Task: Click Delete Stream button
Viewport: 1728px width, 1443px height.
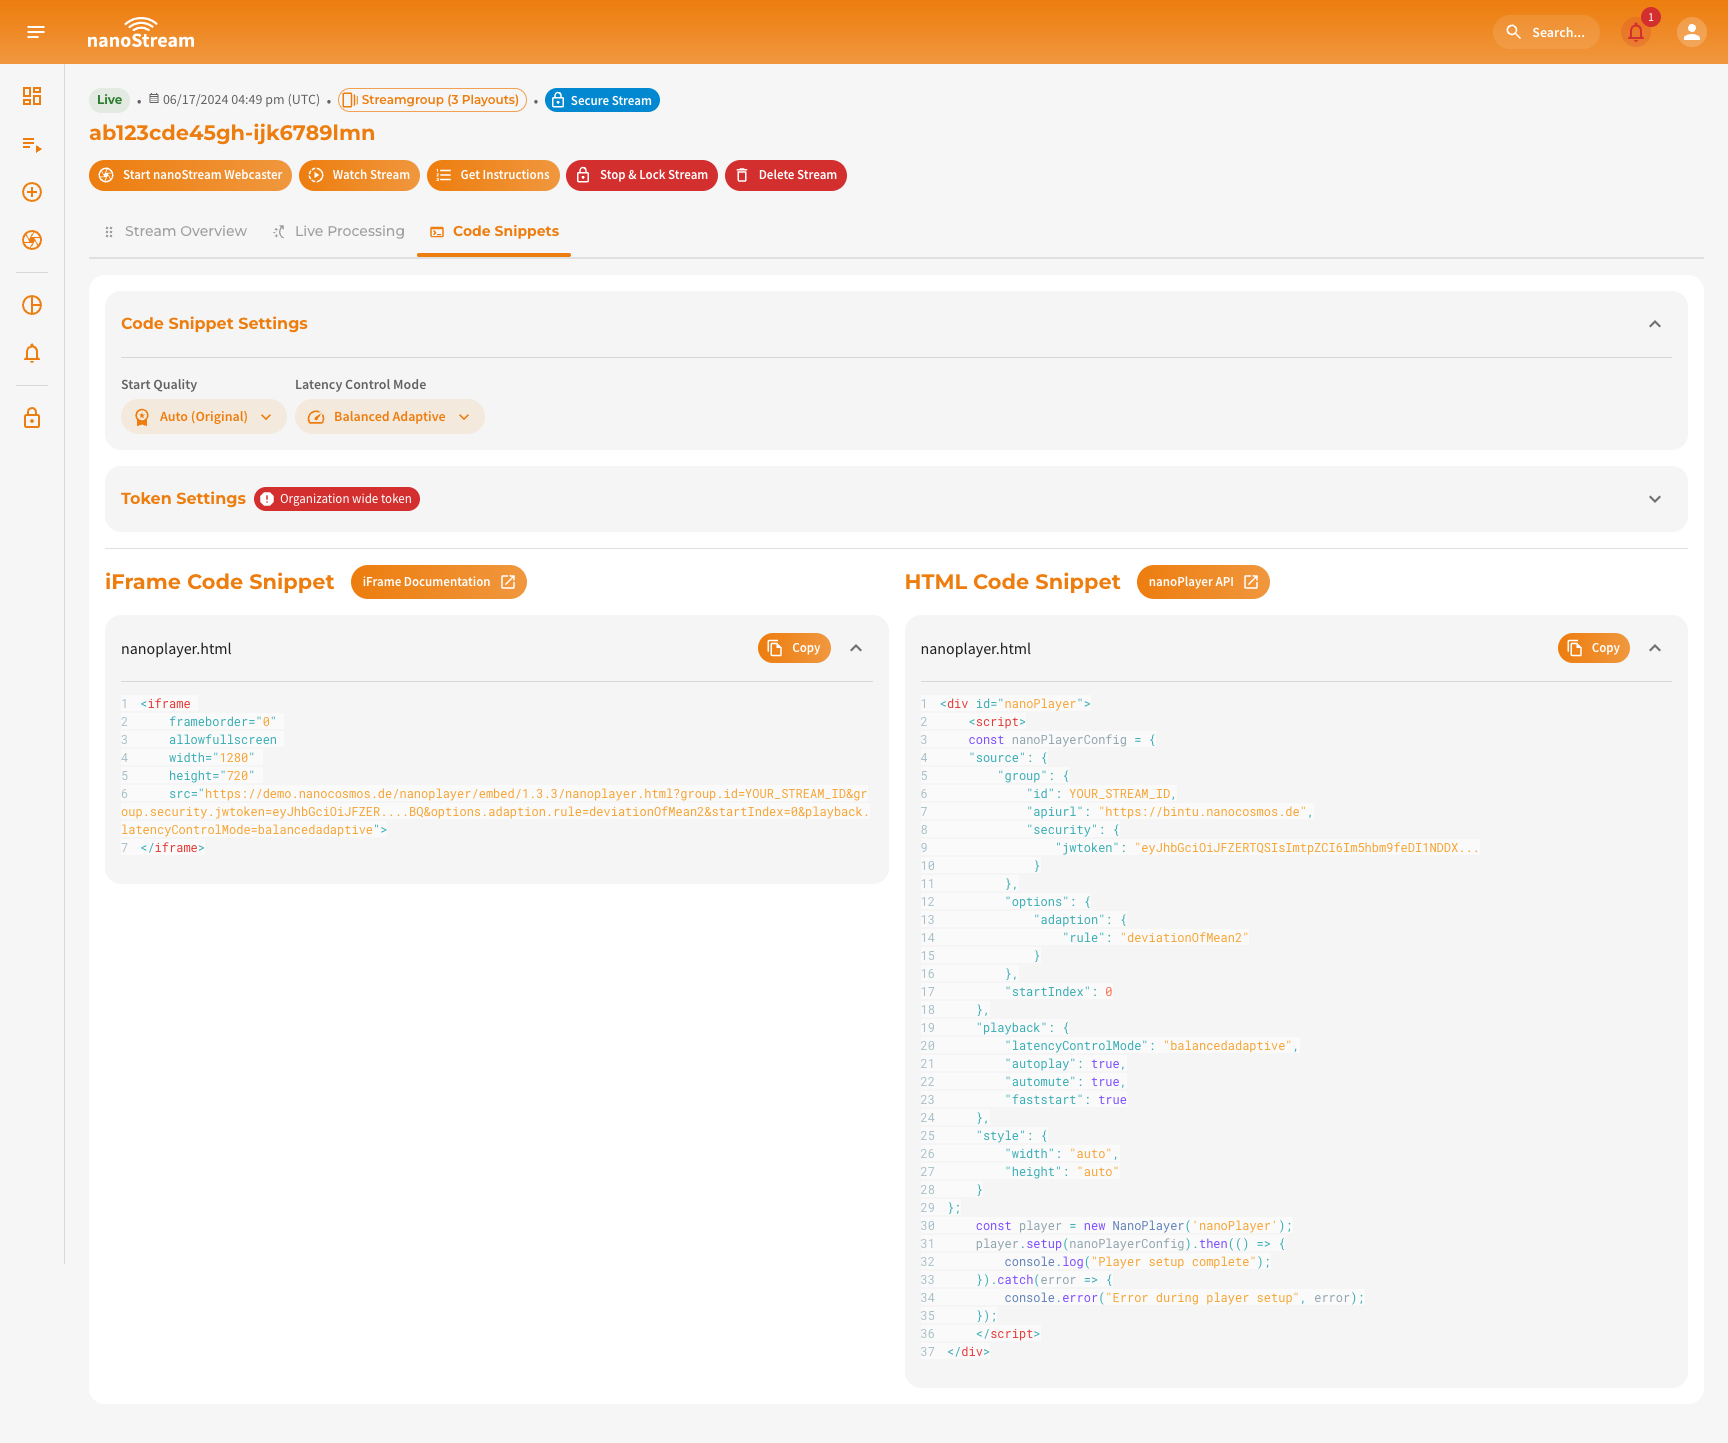Action: click(x=786, y=175)
